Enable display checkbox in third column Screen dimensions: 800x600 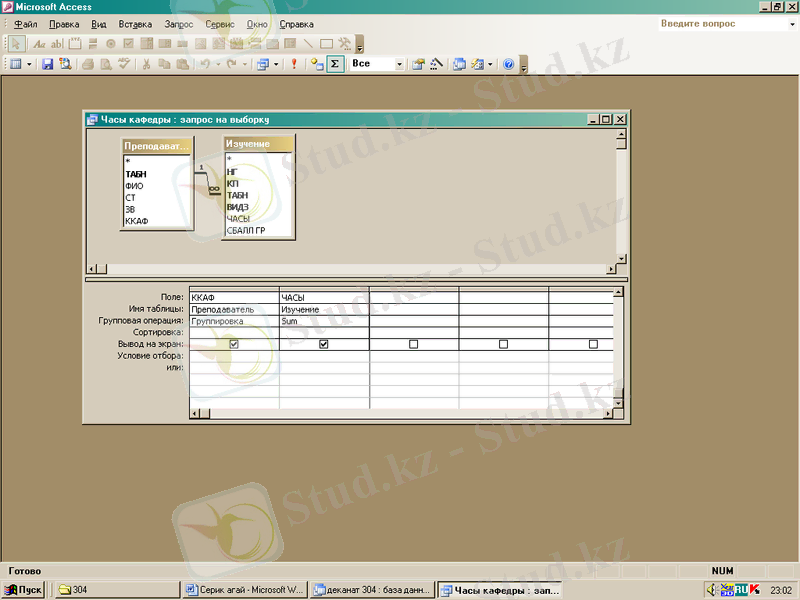coord(413,344)
